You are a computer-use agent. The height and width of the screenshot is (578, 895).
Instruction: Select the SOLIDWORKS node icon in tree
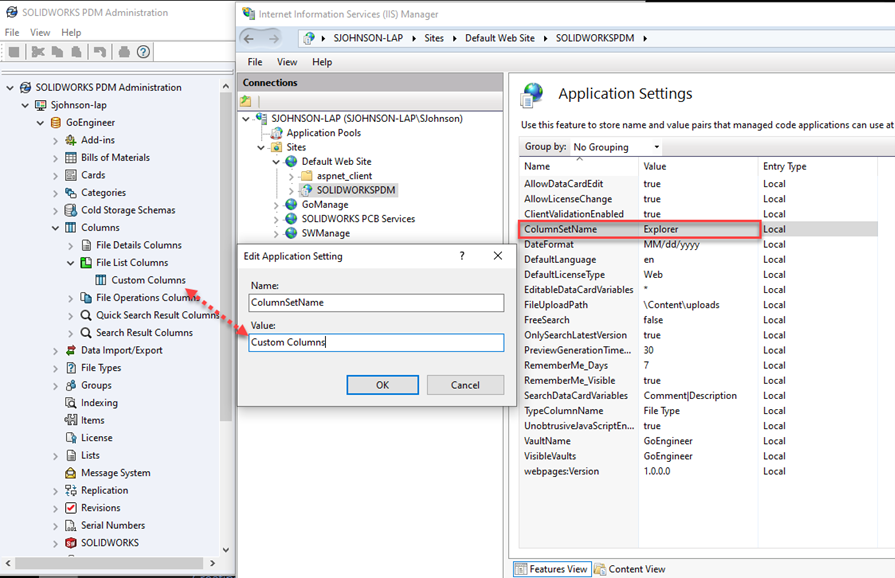point(71,543)
